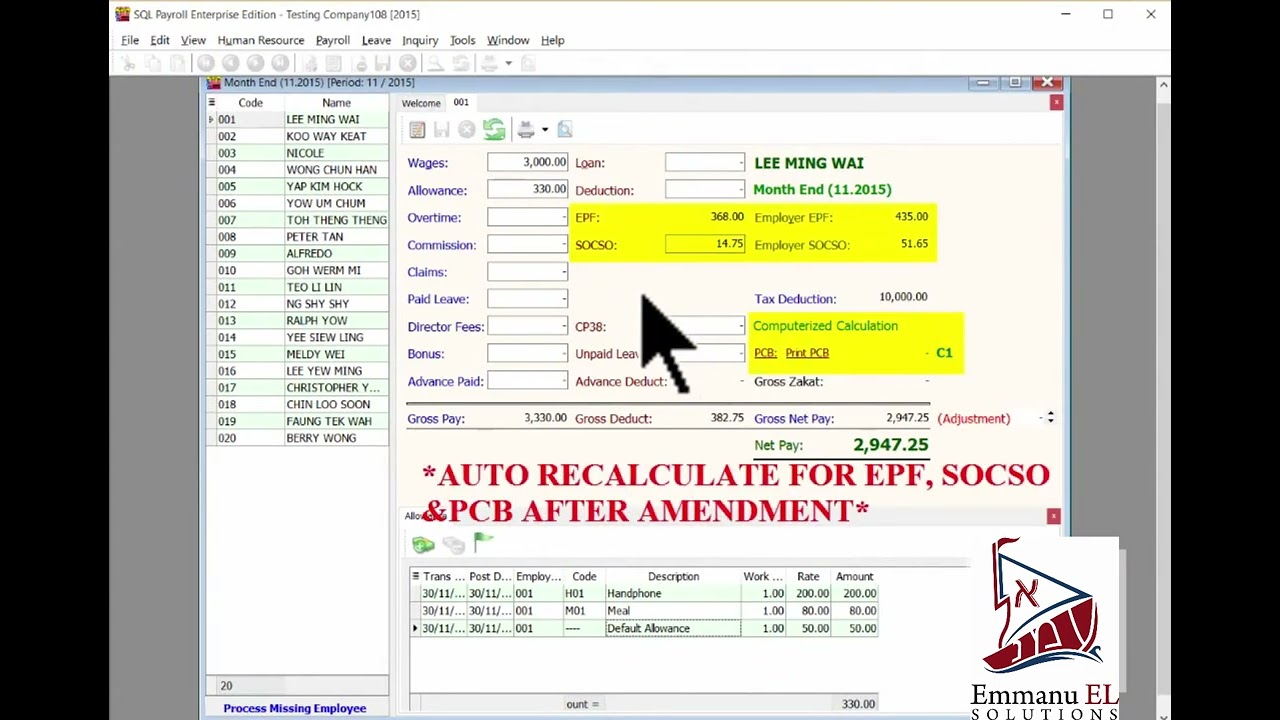This screenshot has width=1280, height=720.
Task: Click the Name column header in employee list
Action: [x=336, y=102]
